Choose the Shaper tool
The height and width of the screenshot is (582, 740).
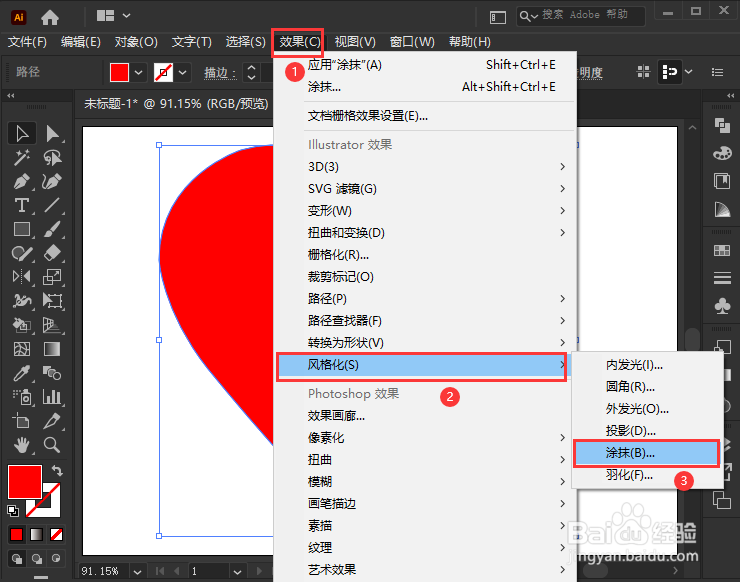tap(22, 253)
